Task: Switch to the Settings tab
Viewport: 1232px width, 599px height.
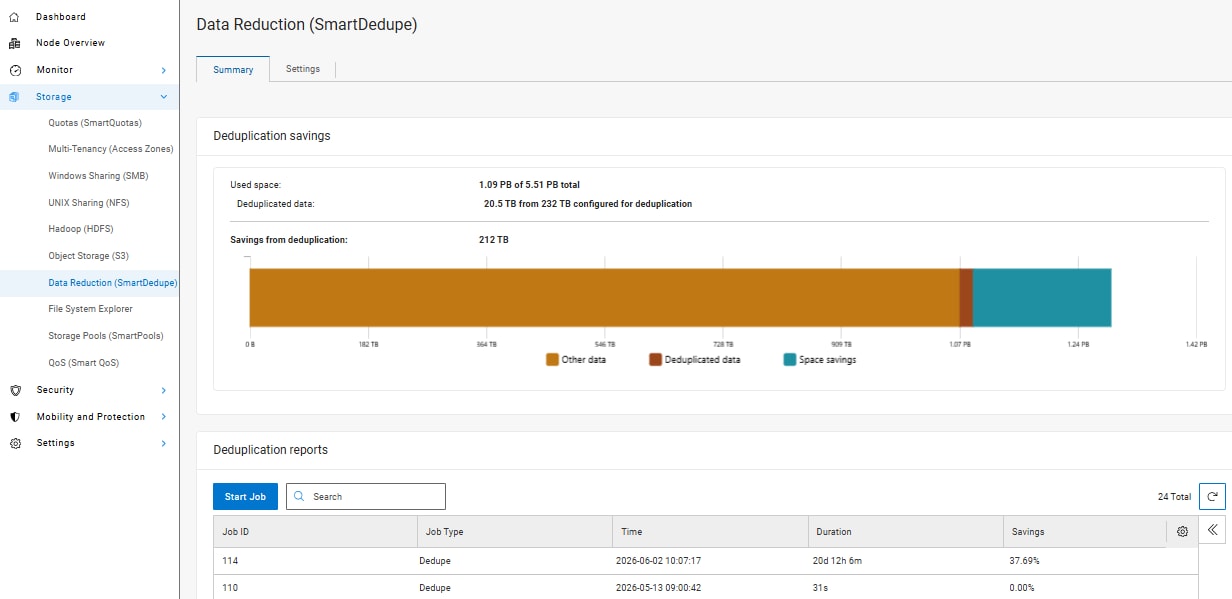Action: point(303,69)
